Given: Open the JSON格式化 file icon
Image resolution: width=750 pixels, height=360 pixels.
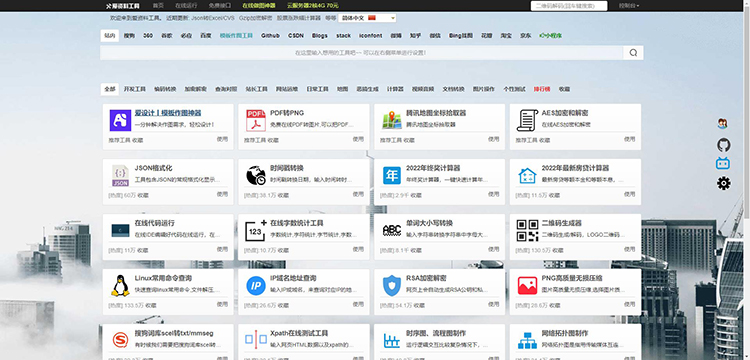Looking at the screenshot, I should (120, 176).
